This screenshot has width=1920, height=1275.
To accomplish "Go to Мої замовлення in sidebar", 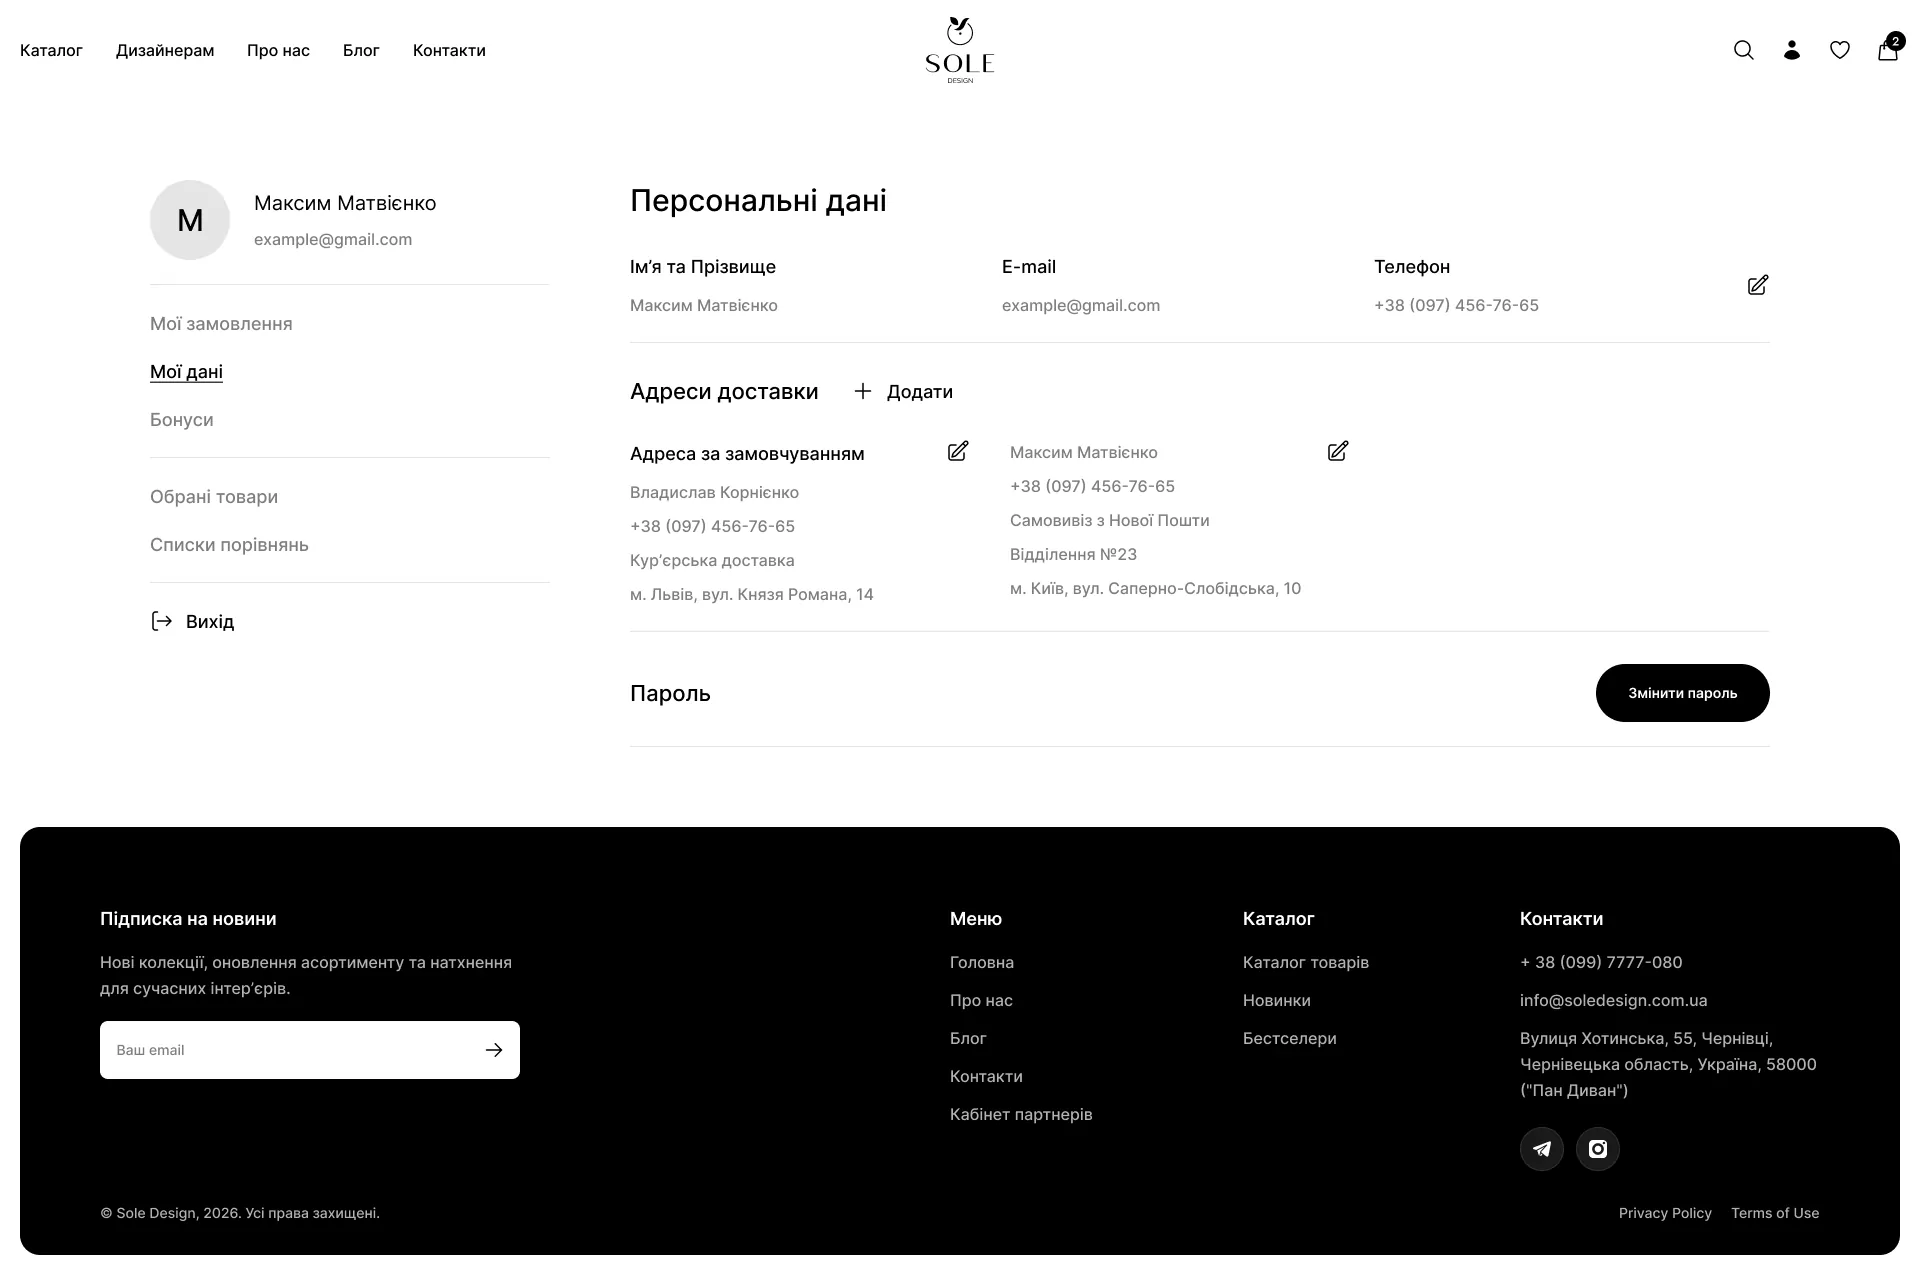I will click(x=221, y=324).
